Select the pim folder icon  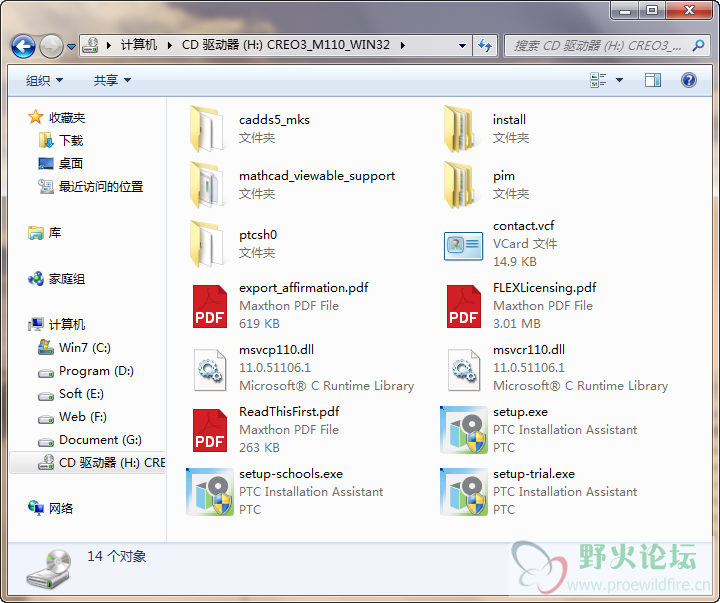(461, 185)
